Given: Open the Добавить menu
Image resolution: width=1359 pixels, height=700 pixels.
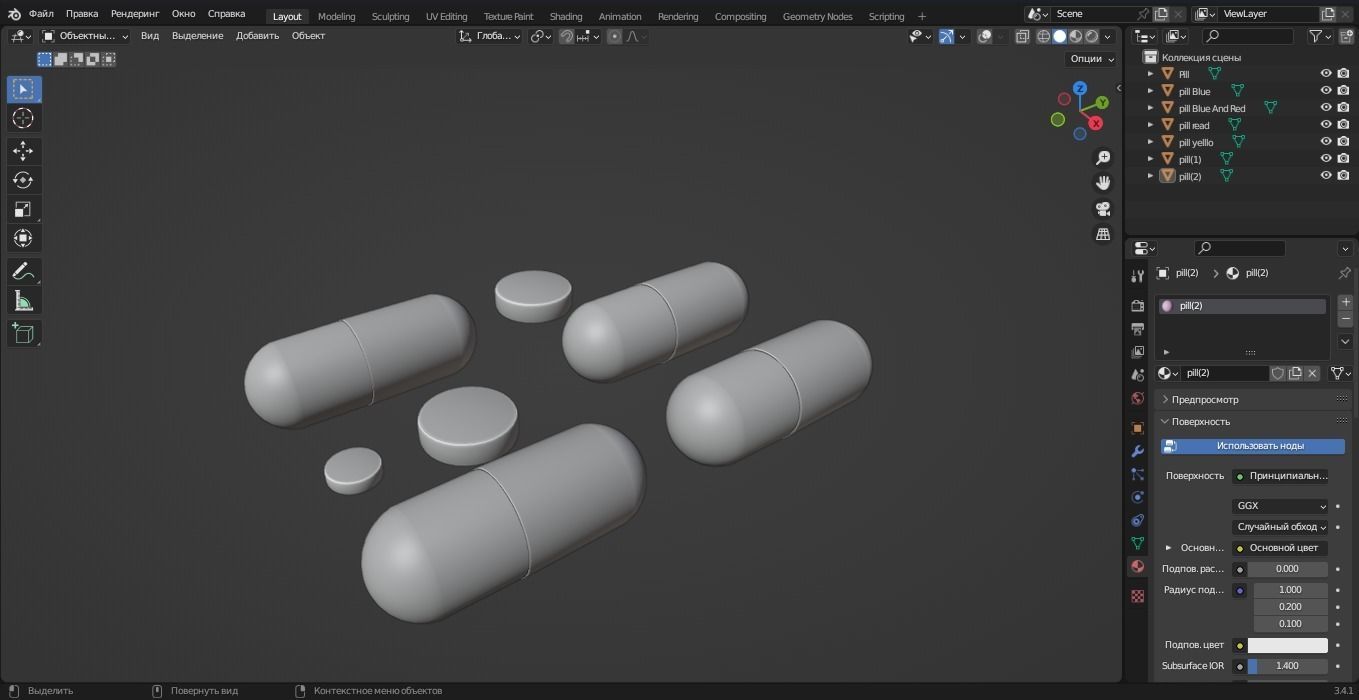Looking at the screenshot, I should (257, 36).
